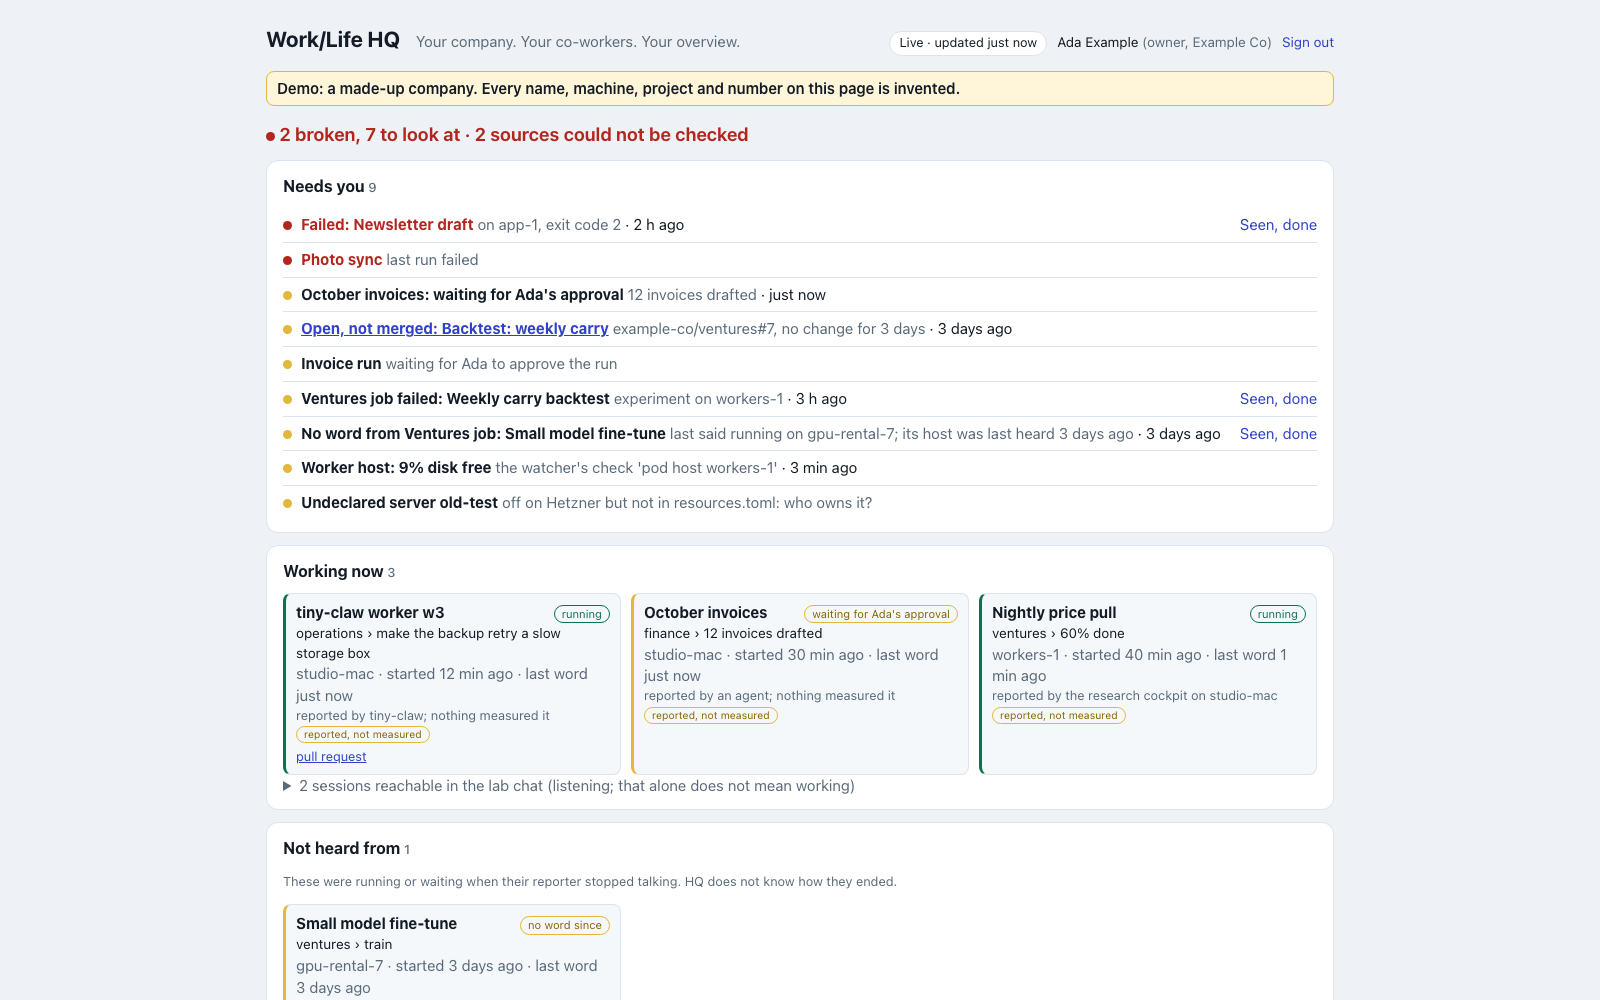Click 'workers-1 · started 40 min ago' text
This screenshot has height=1000, width=1600.
coord(1097,655)
